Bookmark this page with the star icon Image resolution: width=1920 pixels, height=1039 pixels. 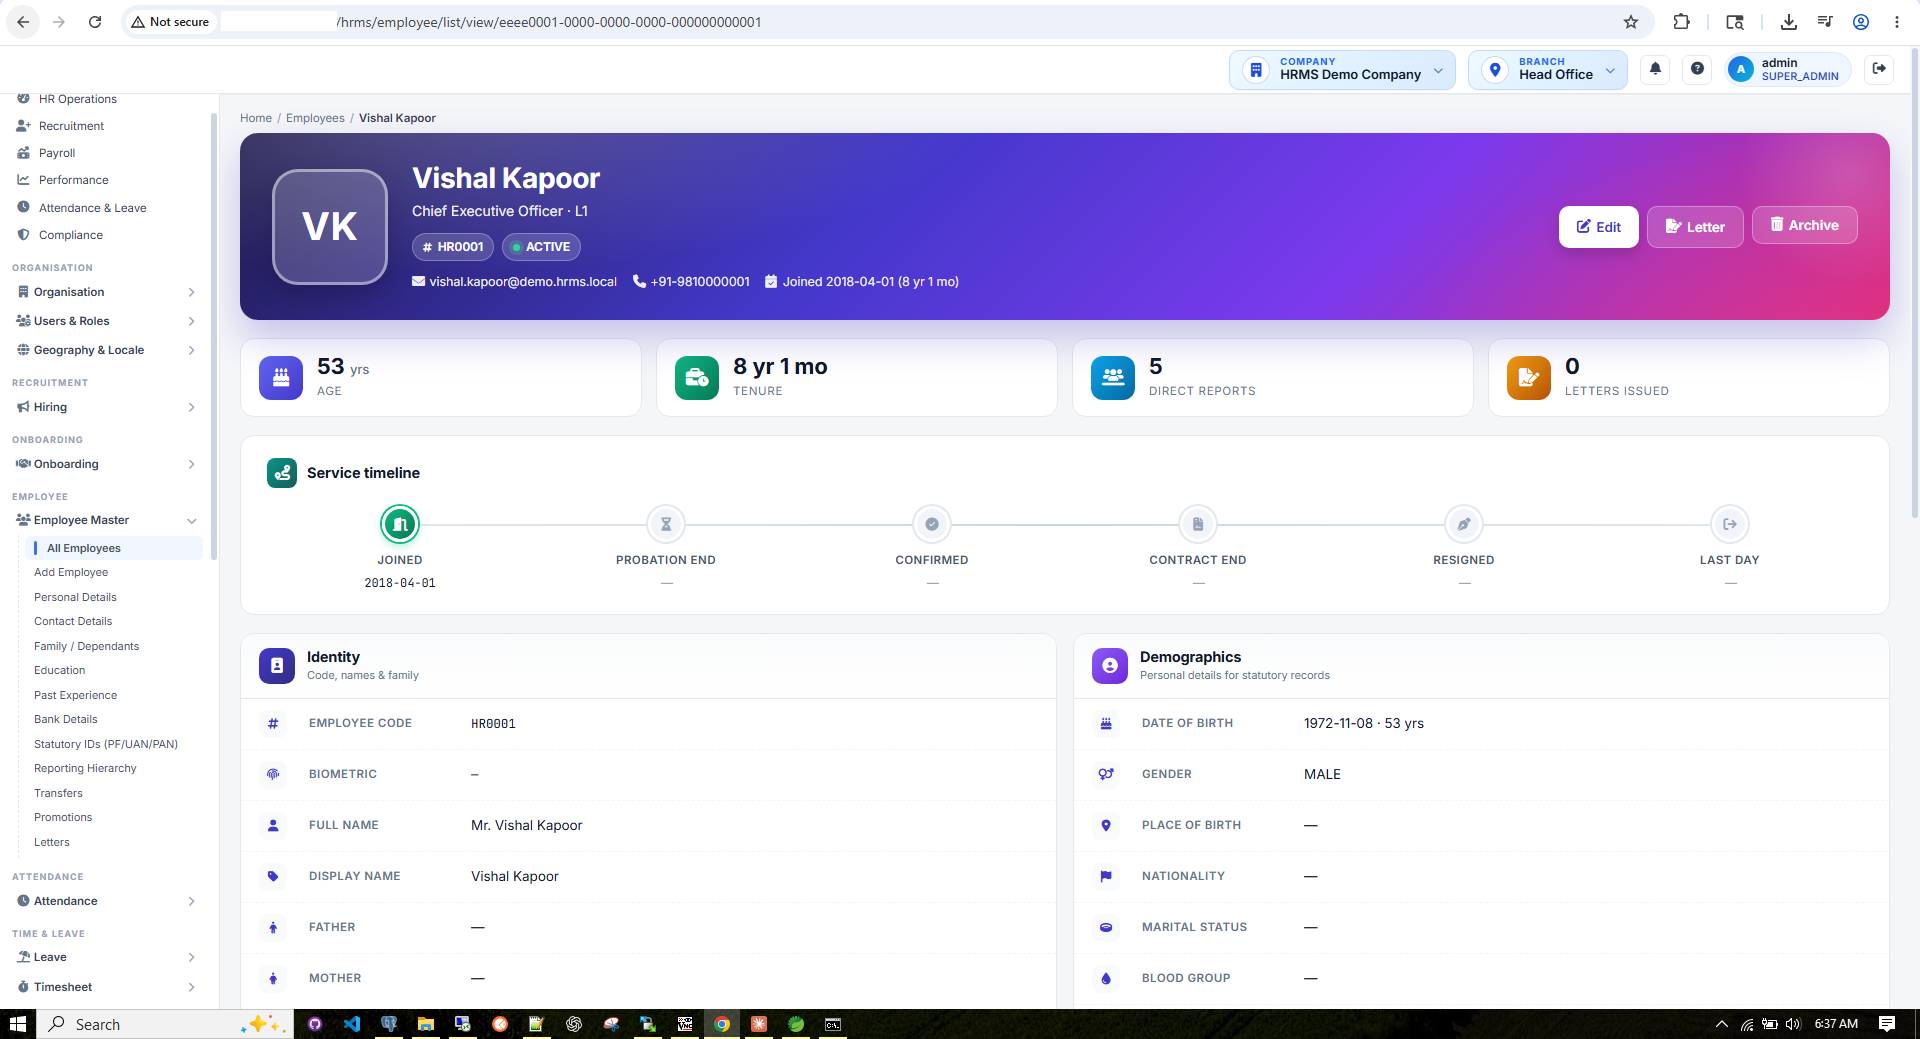pyautogui.click(x=1631, y=22)
